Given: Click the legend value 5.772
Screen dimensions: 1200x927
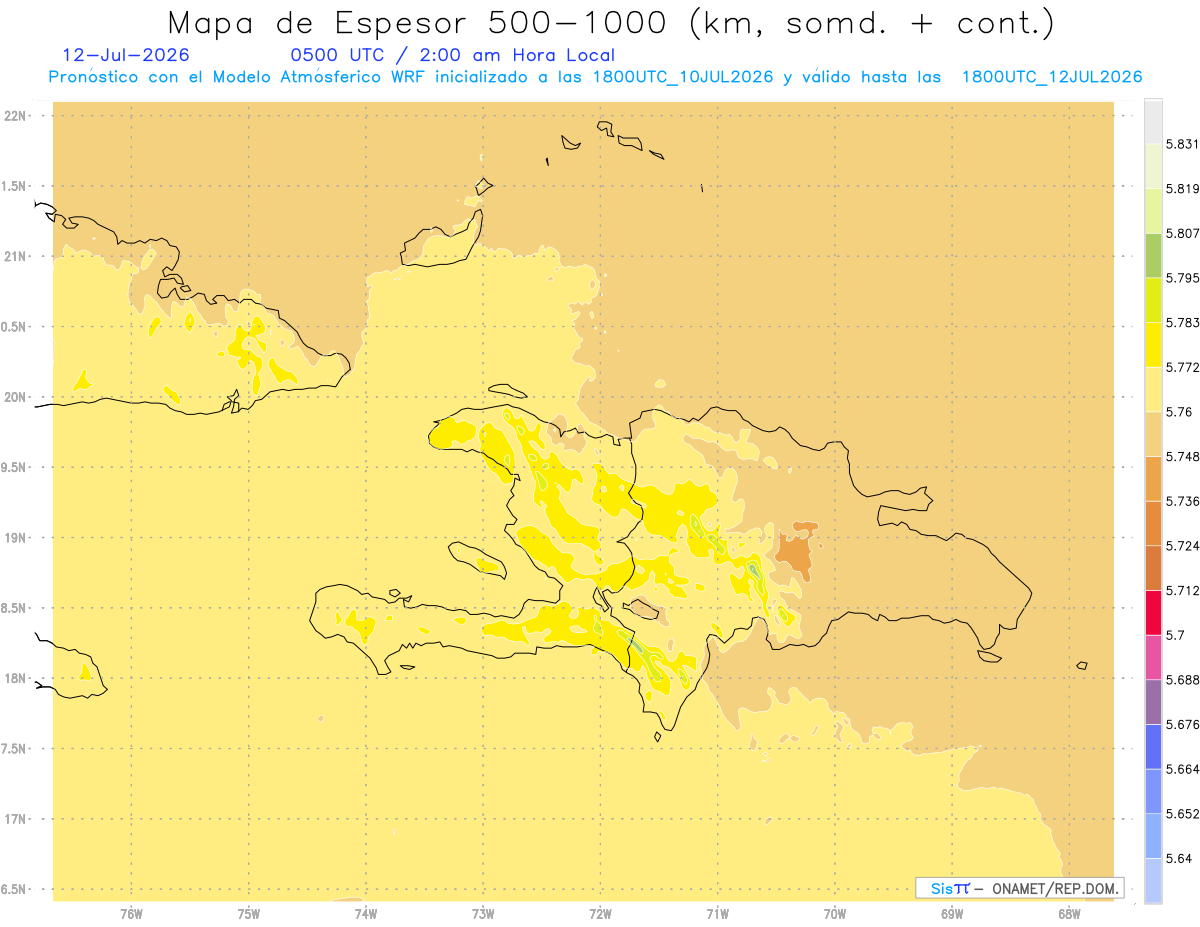Looking at the screenshot, I should [1183, 367].
